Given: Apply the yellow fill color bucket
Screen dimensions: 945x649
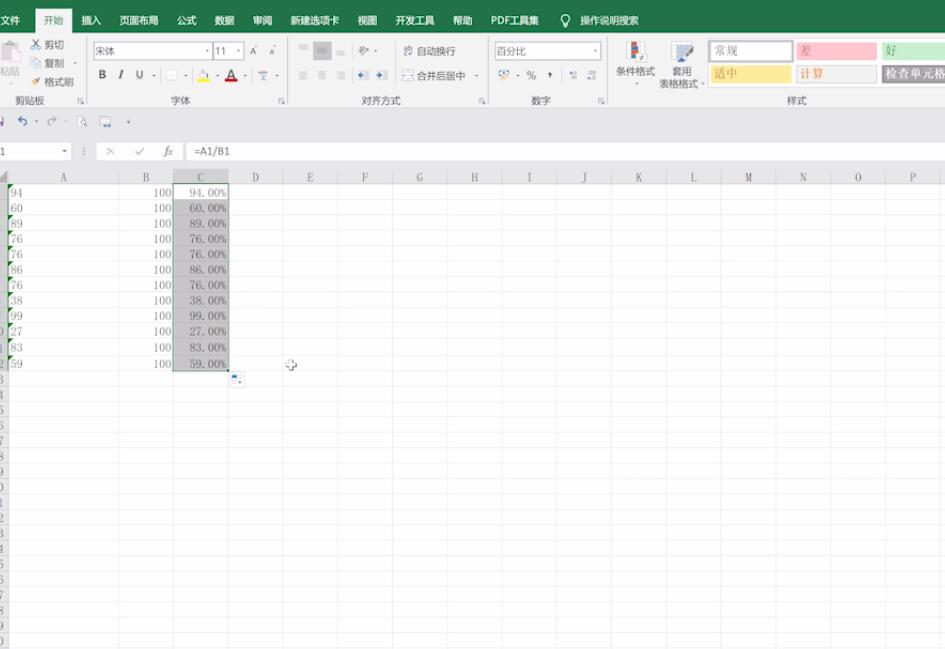Looking at the screenshot, I should click(204, 75).
